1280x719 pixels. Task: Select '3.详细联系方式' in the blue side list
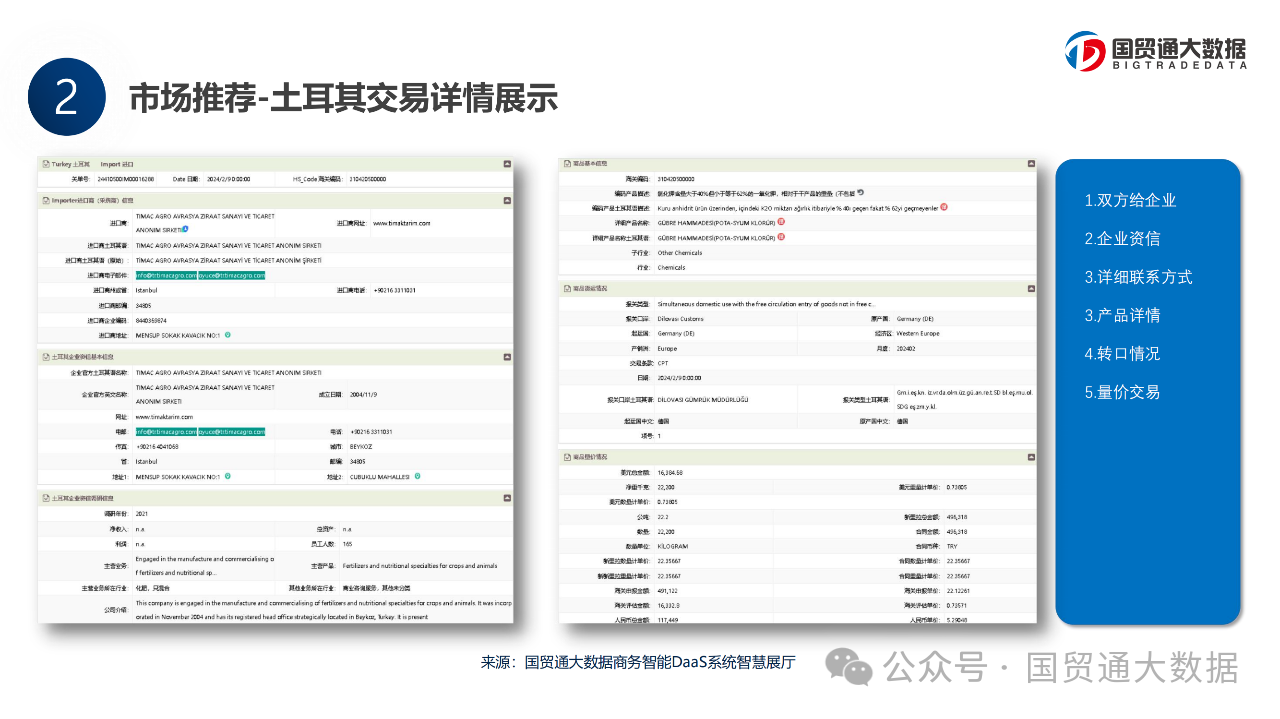coord(1138,277)
